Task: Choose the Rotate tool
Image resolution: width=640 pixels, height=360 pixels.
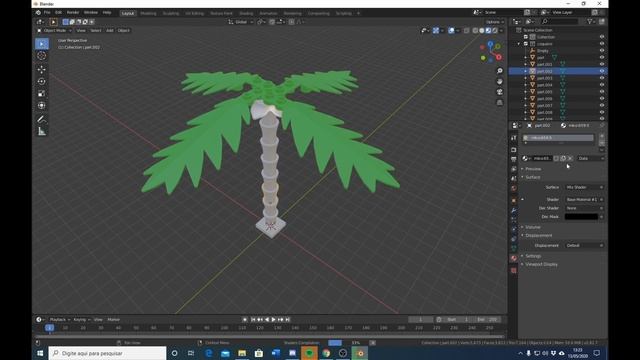Action: point(42,81)
